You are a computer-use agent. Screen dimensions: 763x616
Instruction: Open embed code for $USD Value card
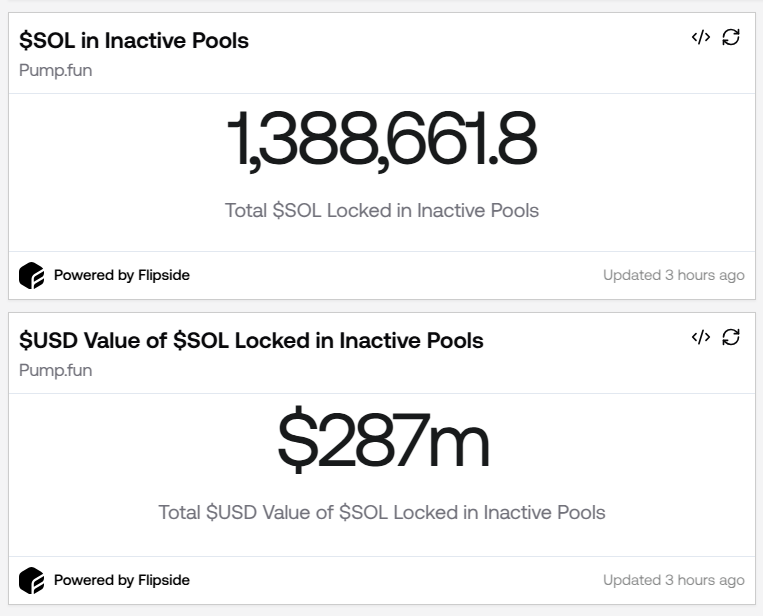[701, 337]
